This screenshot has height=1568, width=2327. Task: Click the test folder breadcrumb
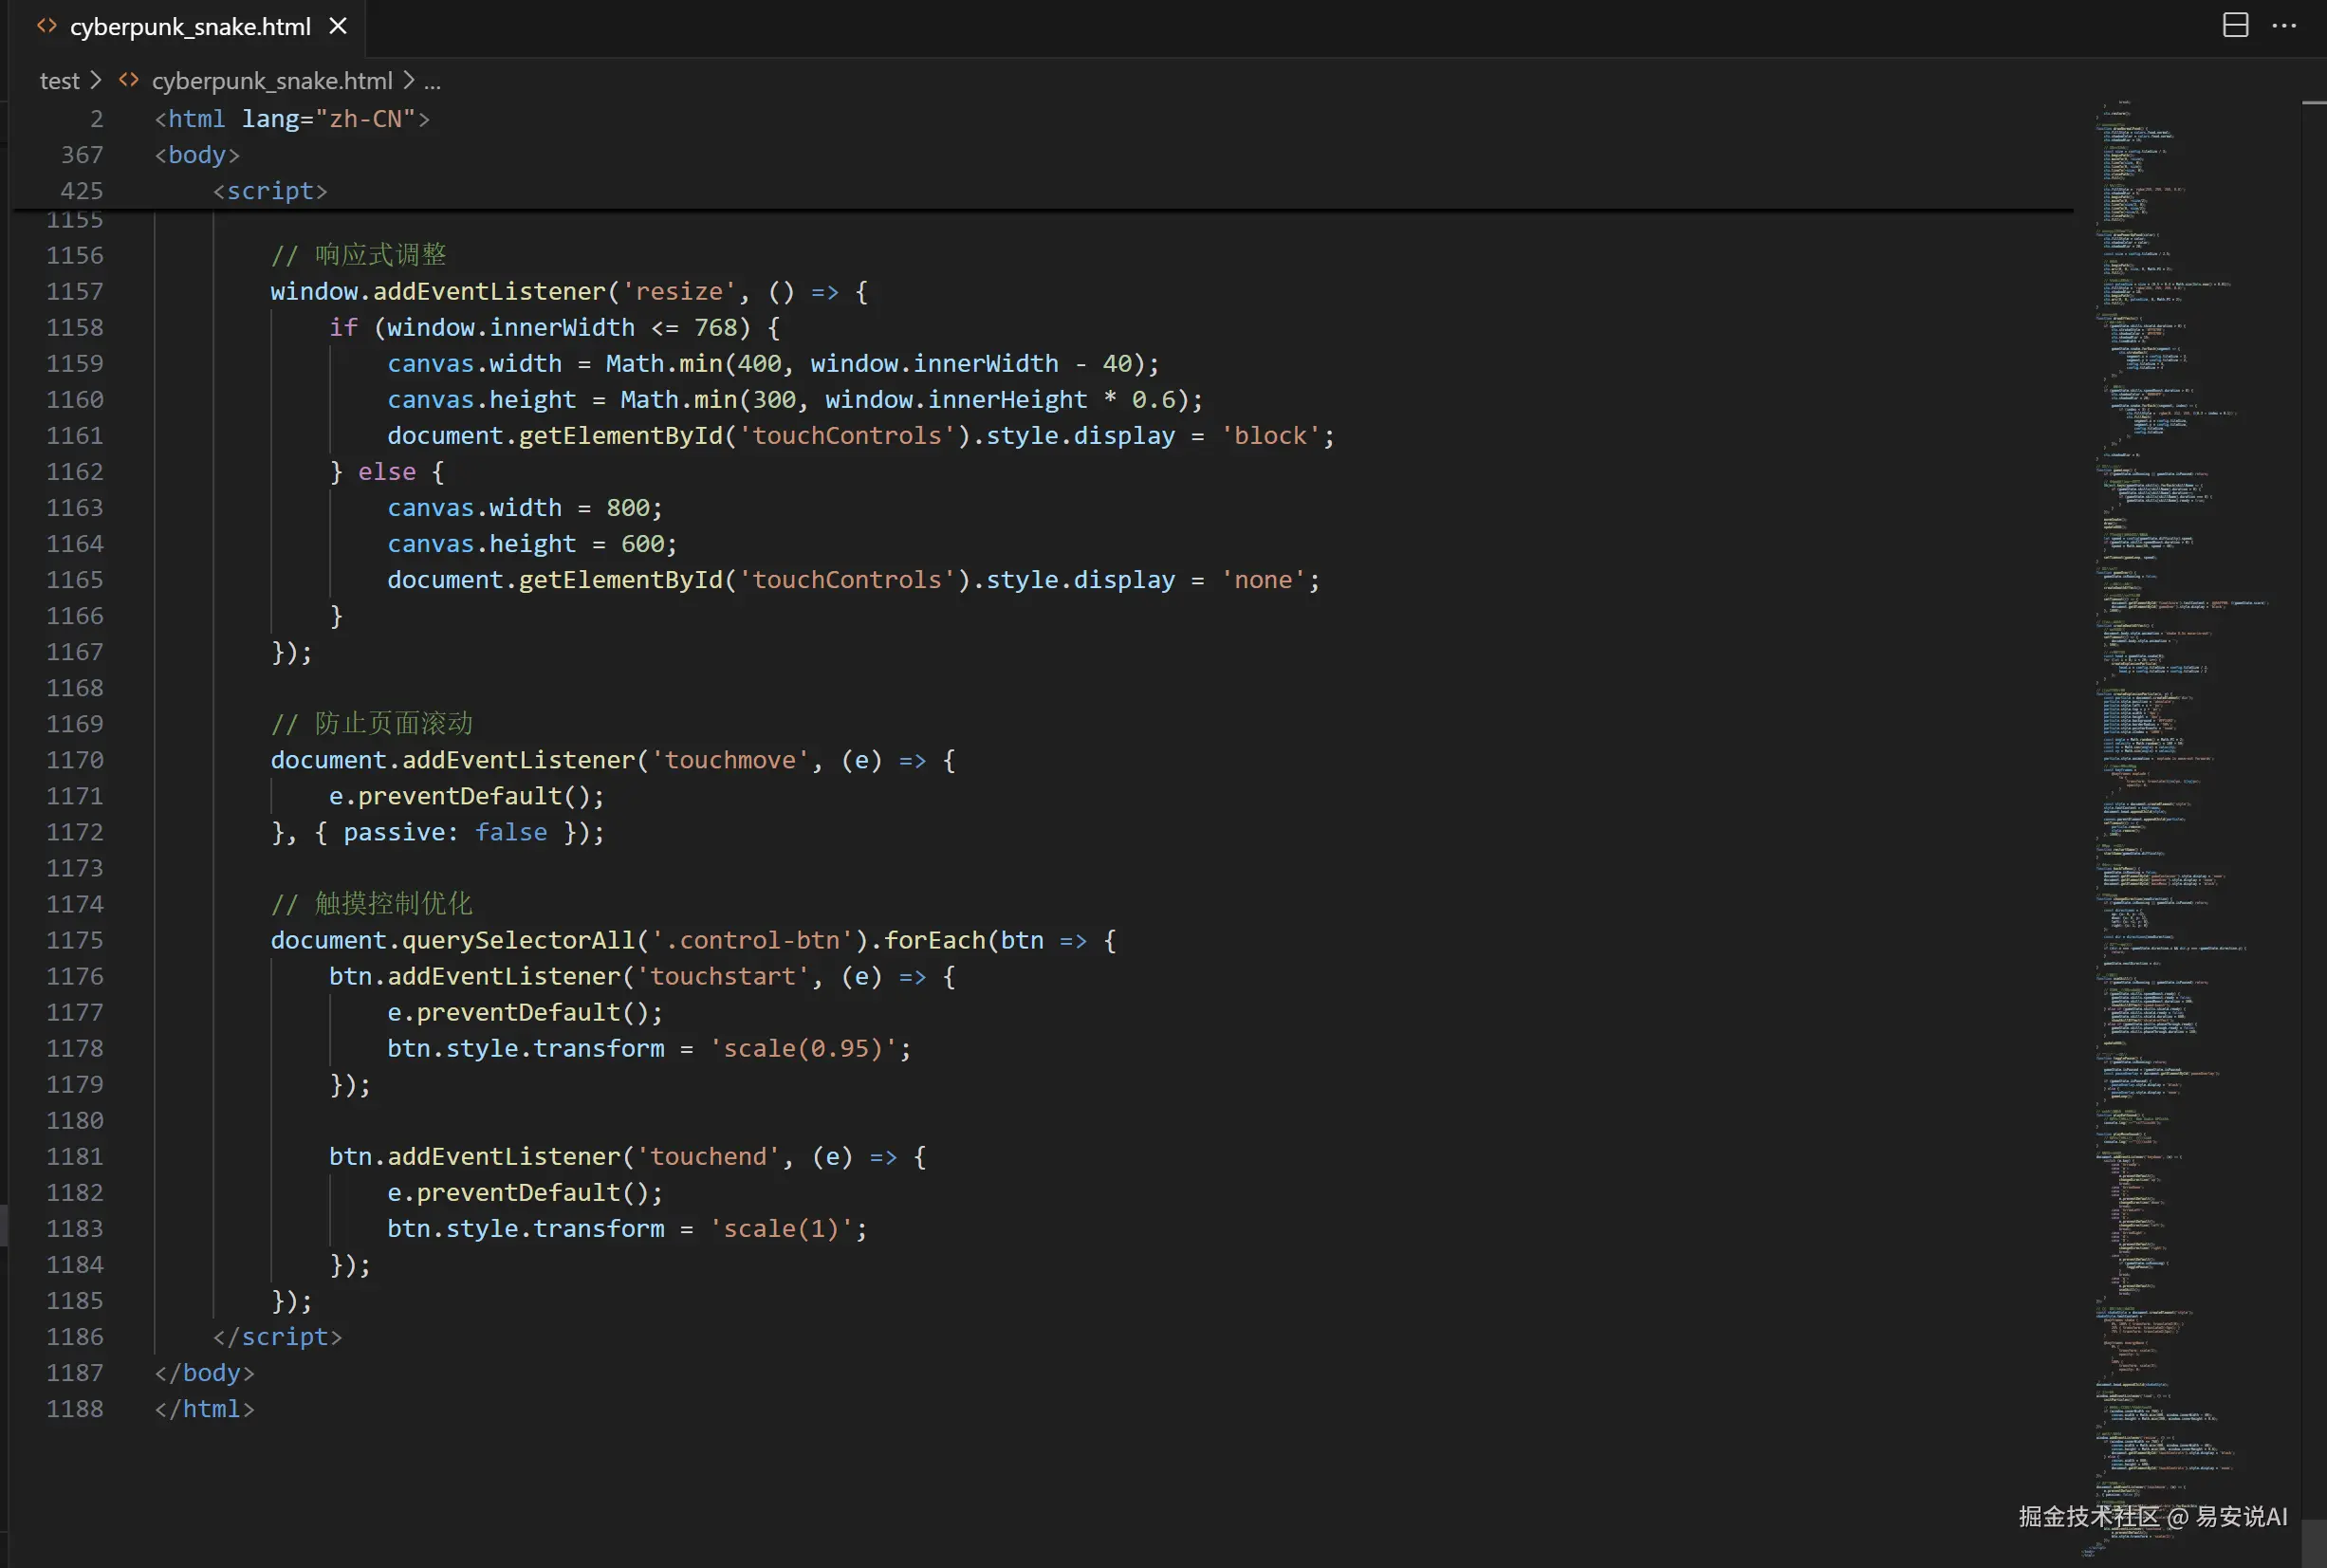click(x=59, y=81)
